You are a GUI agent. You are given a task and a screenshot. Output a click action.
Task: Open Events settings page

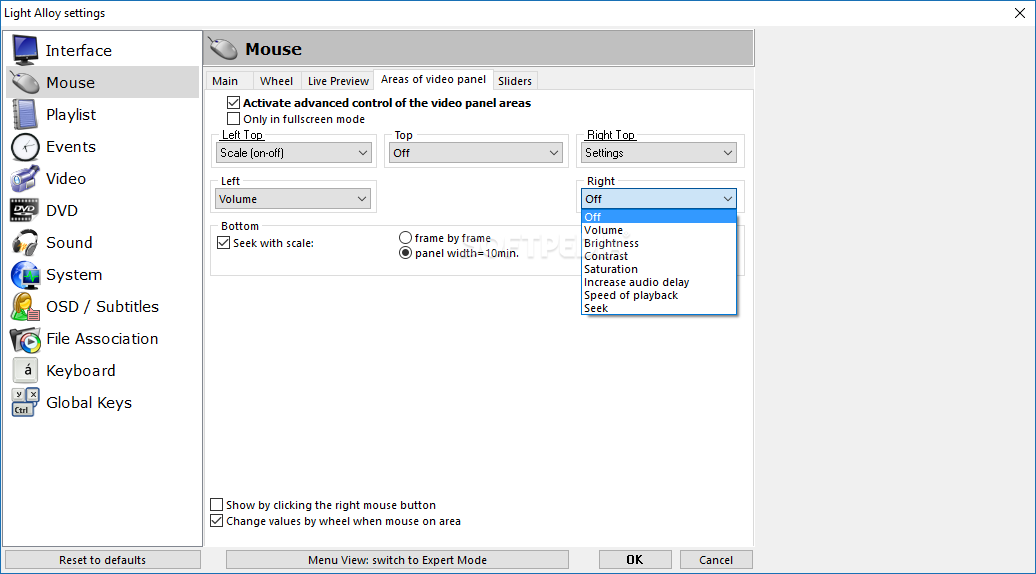103,147
